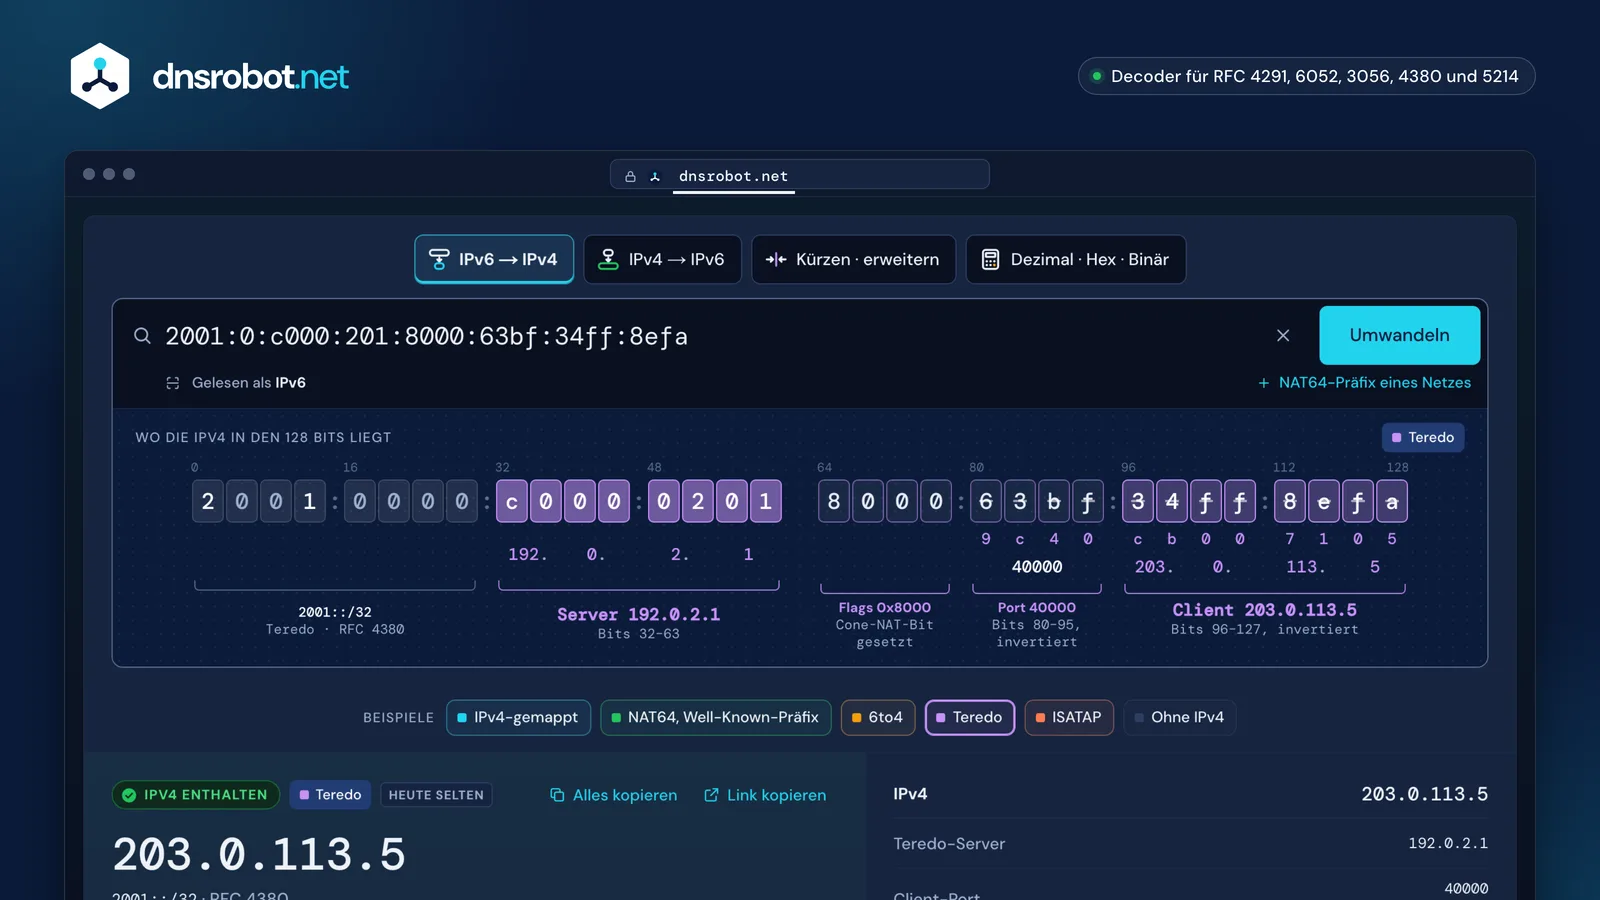Screen dimensions: 1600x900
Task: Click the dnsrobot.net address bar
Action: [800, 175]
